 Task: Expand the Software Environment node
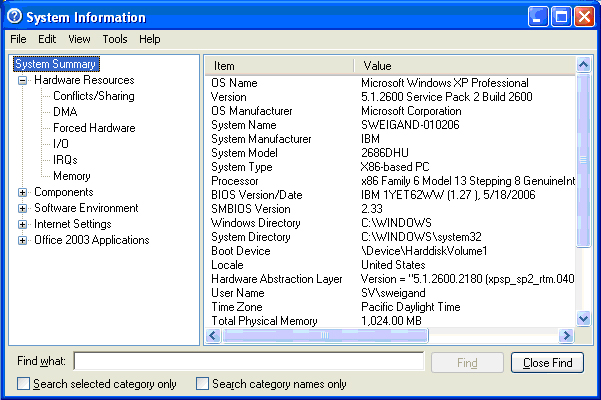click(23, 208)
